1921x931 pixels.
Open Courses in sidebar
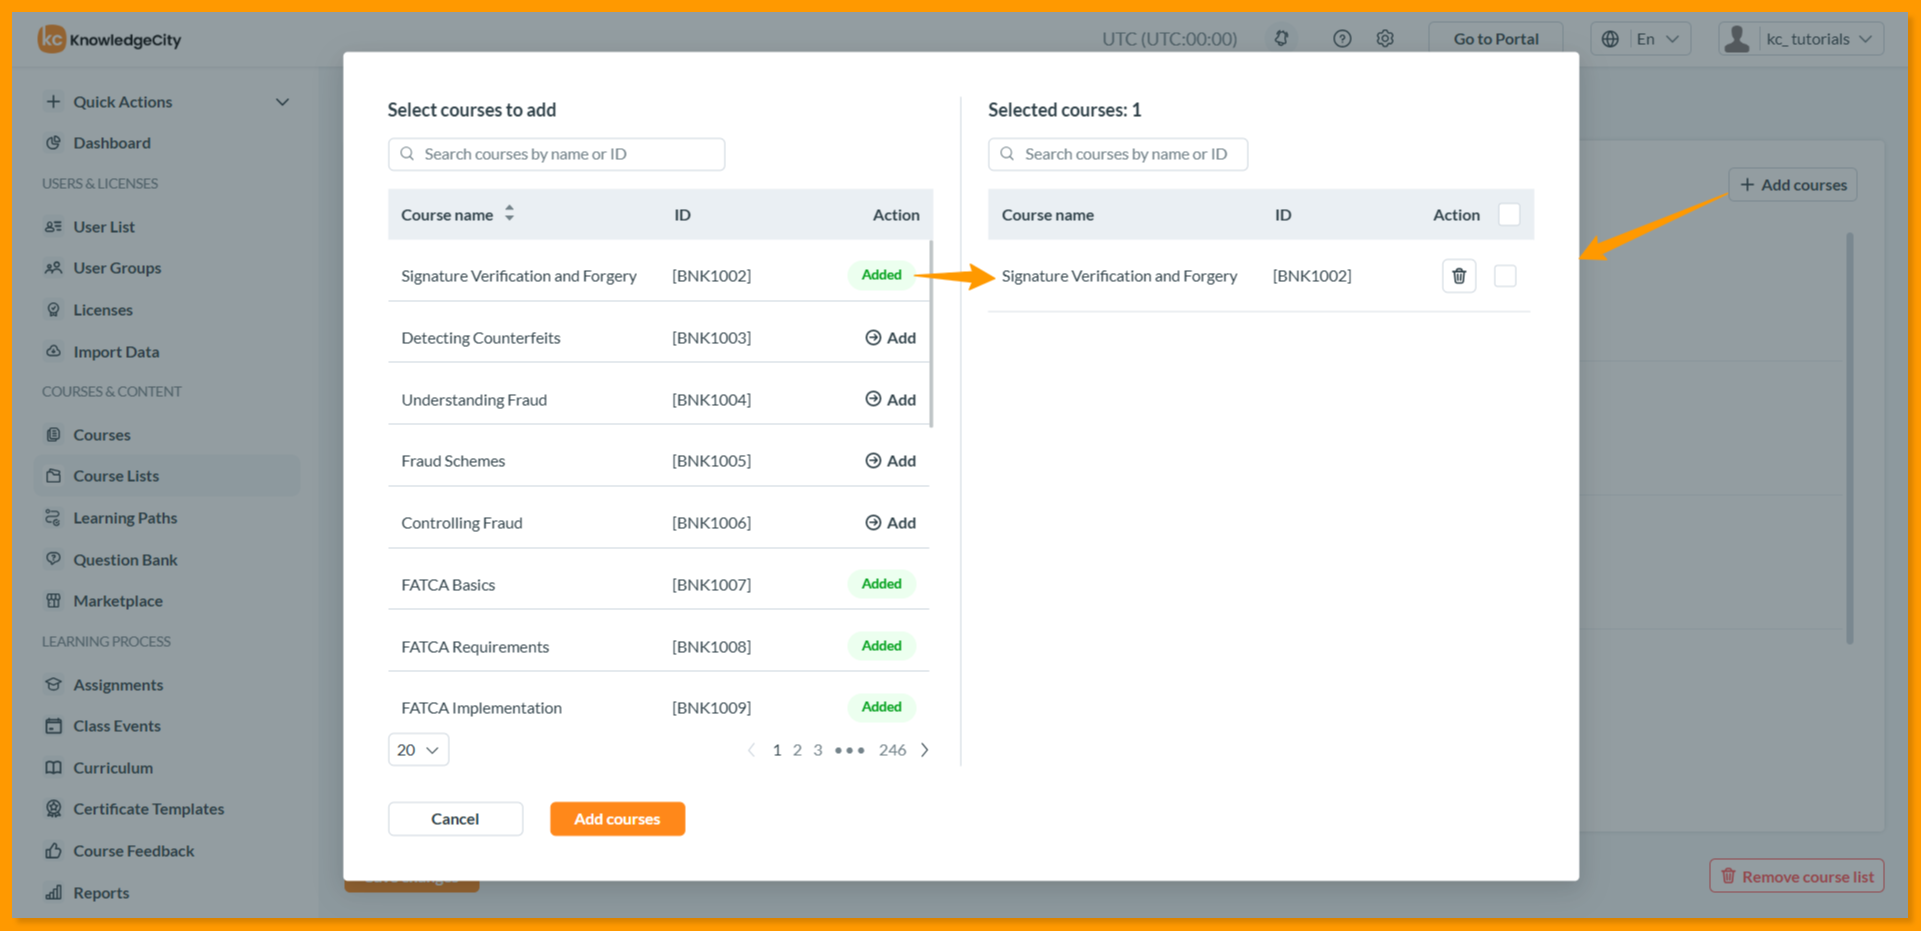click(102, 435)
